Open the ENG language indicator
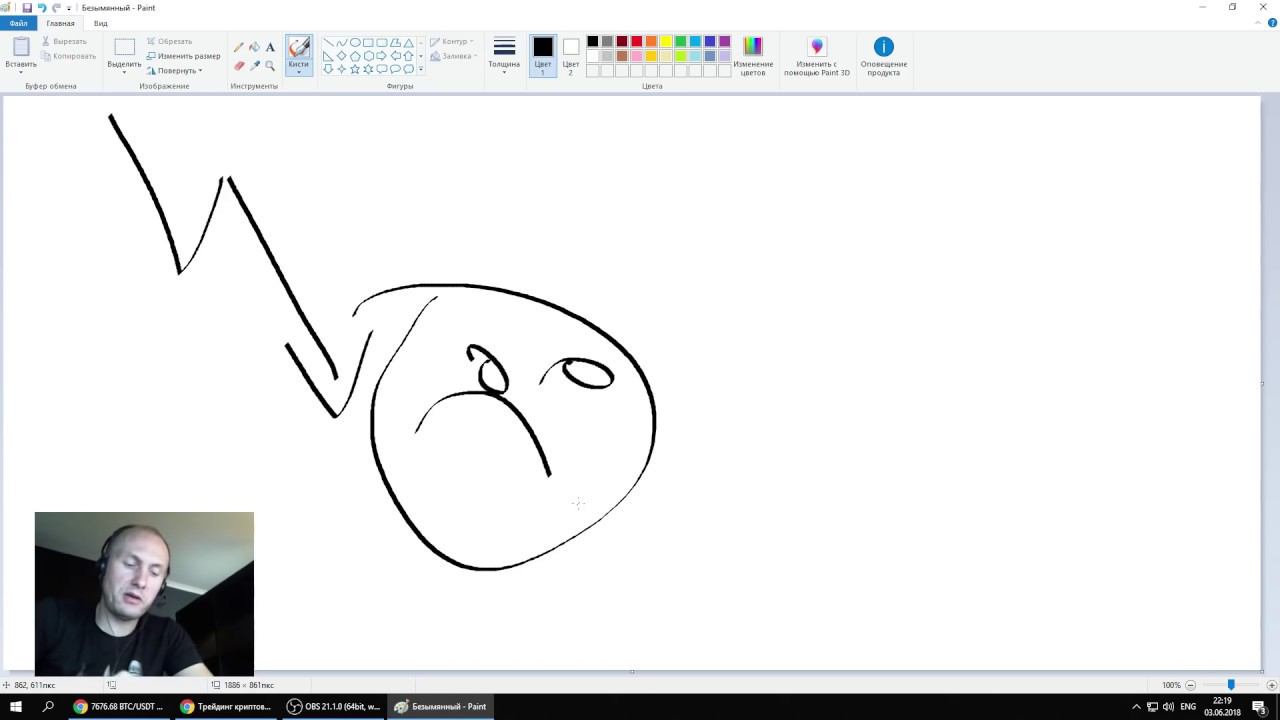Screen dimensions: 1280x720 point(1188,706)
